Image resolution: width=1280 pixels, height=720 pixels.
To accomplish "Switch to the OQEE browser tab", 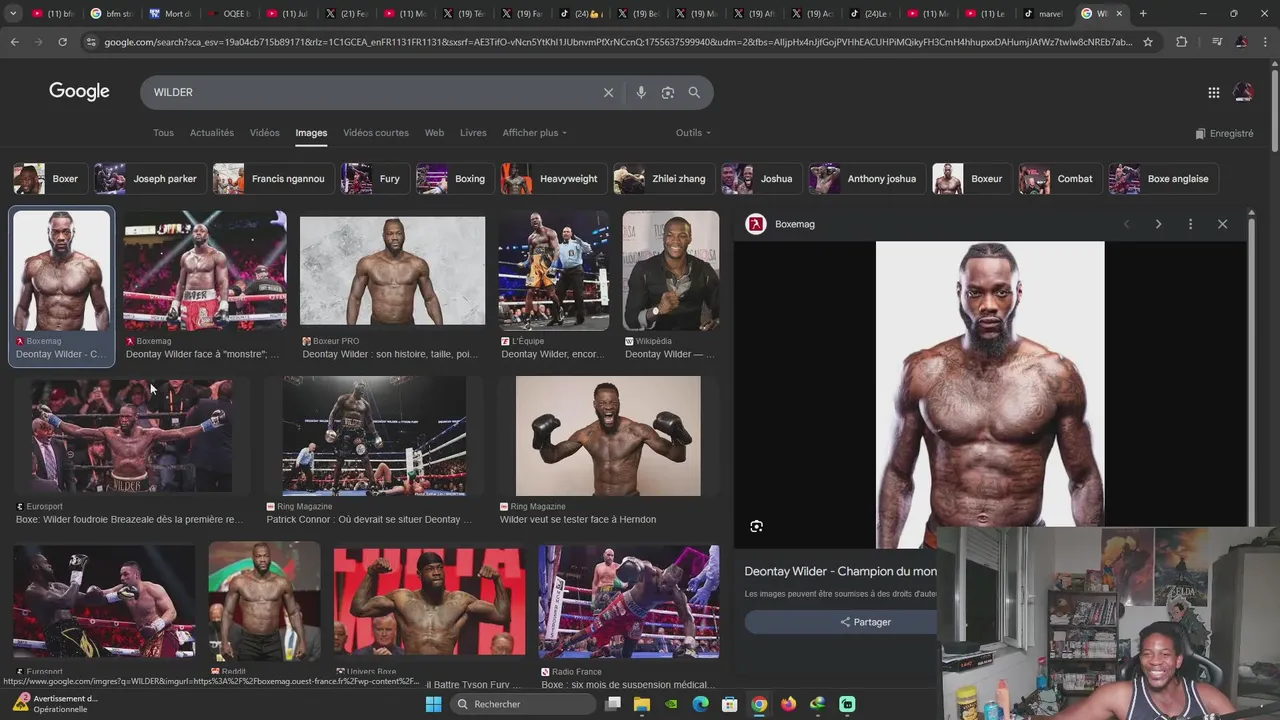I will pyautogui.click(x=229, y=13).
